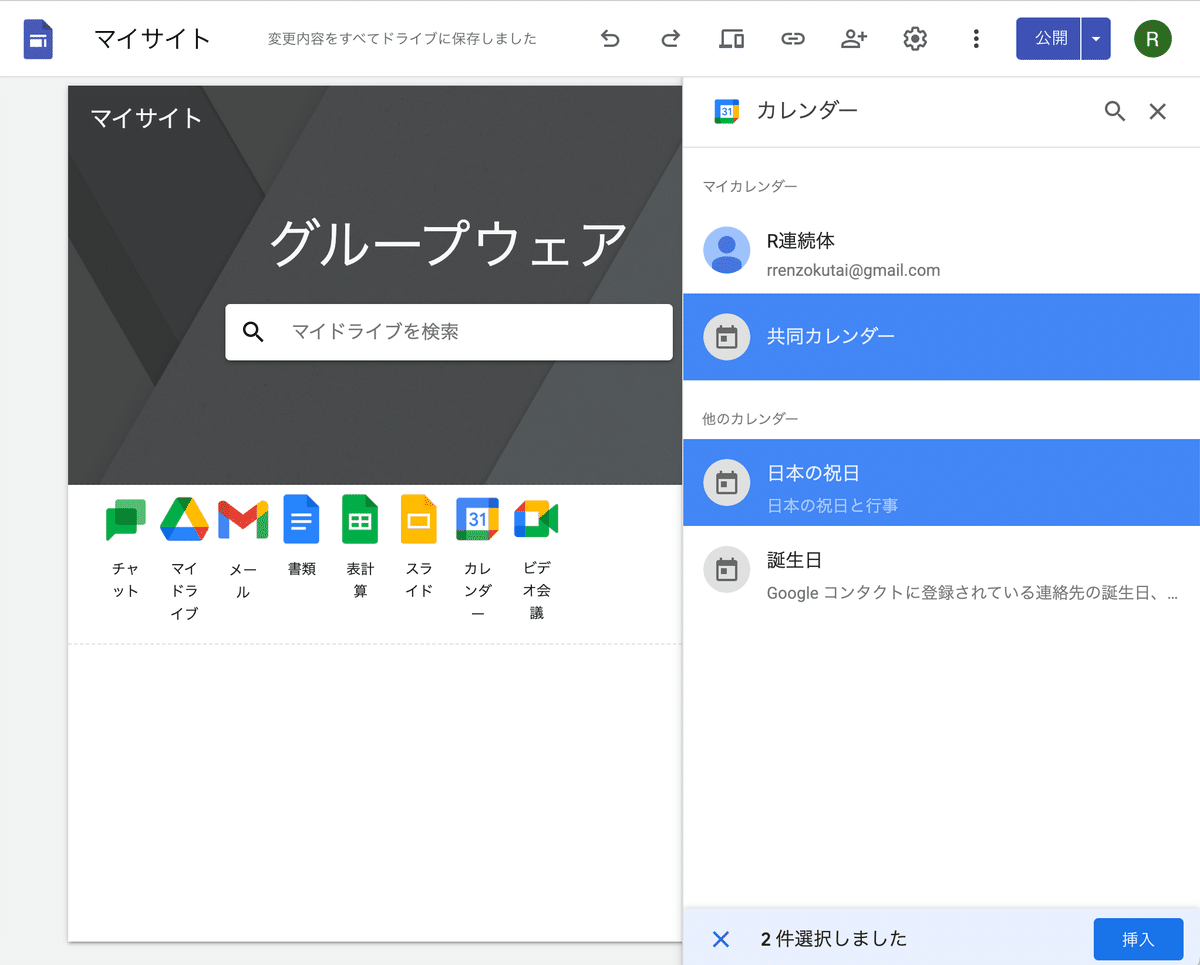The image size is (1200, 965).
Task: Open the 表計算 Sheets icon
Action: coord(360,519)
